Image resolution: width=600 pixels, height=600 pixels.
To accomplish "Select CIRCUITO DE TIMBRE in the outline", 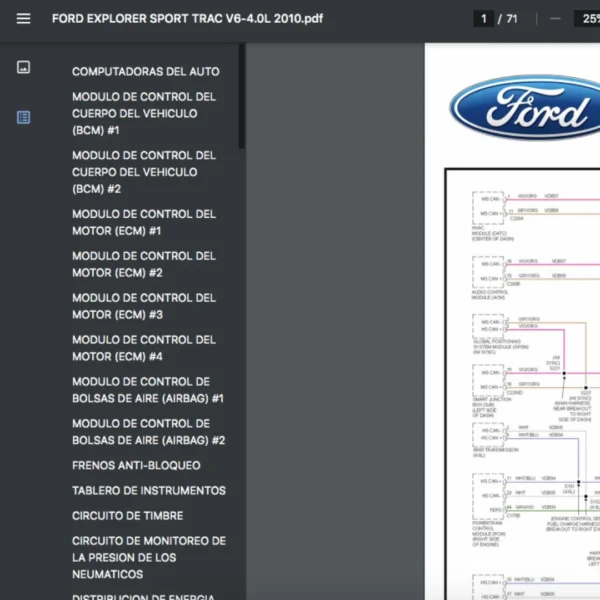I will (127, 516).
